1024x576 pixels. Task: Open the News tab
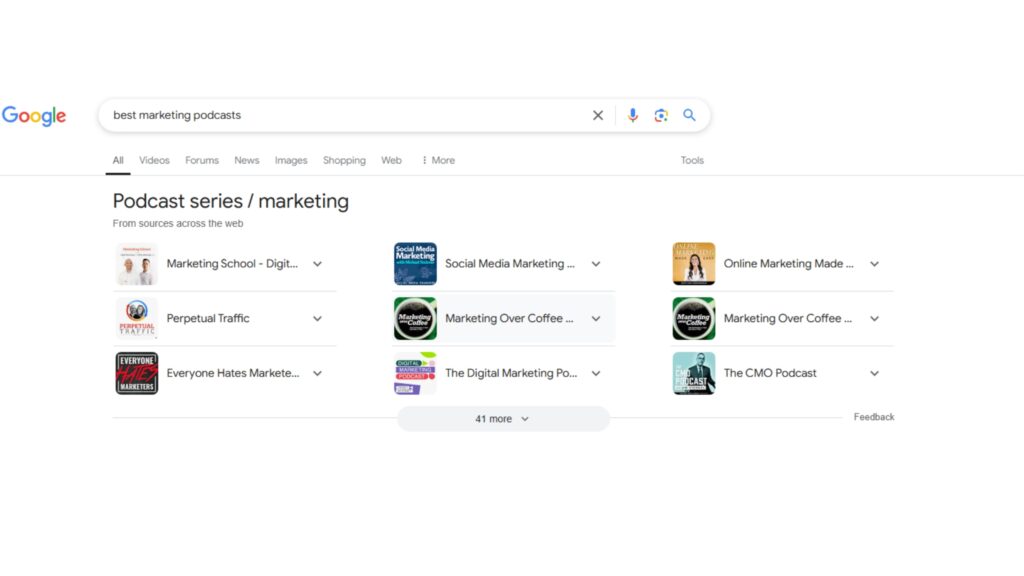coord(247,160)
